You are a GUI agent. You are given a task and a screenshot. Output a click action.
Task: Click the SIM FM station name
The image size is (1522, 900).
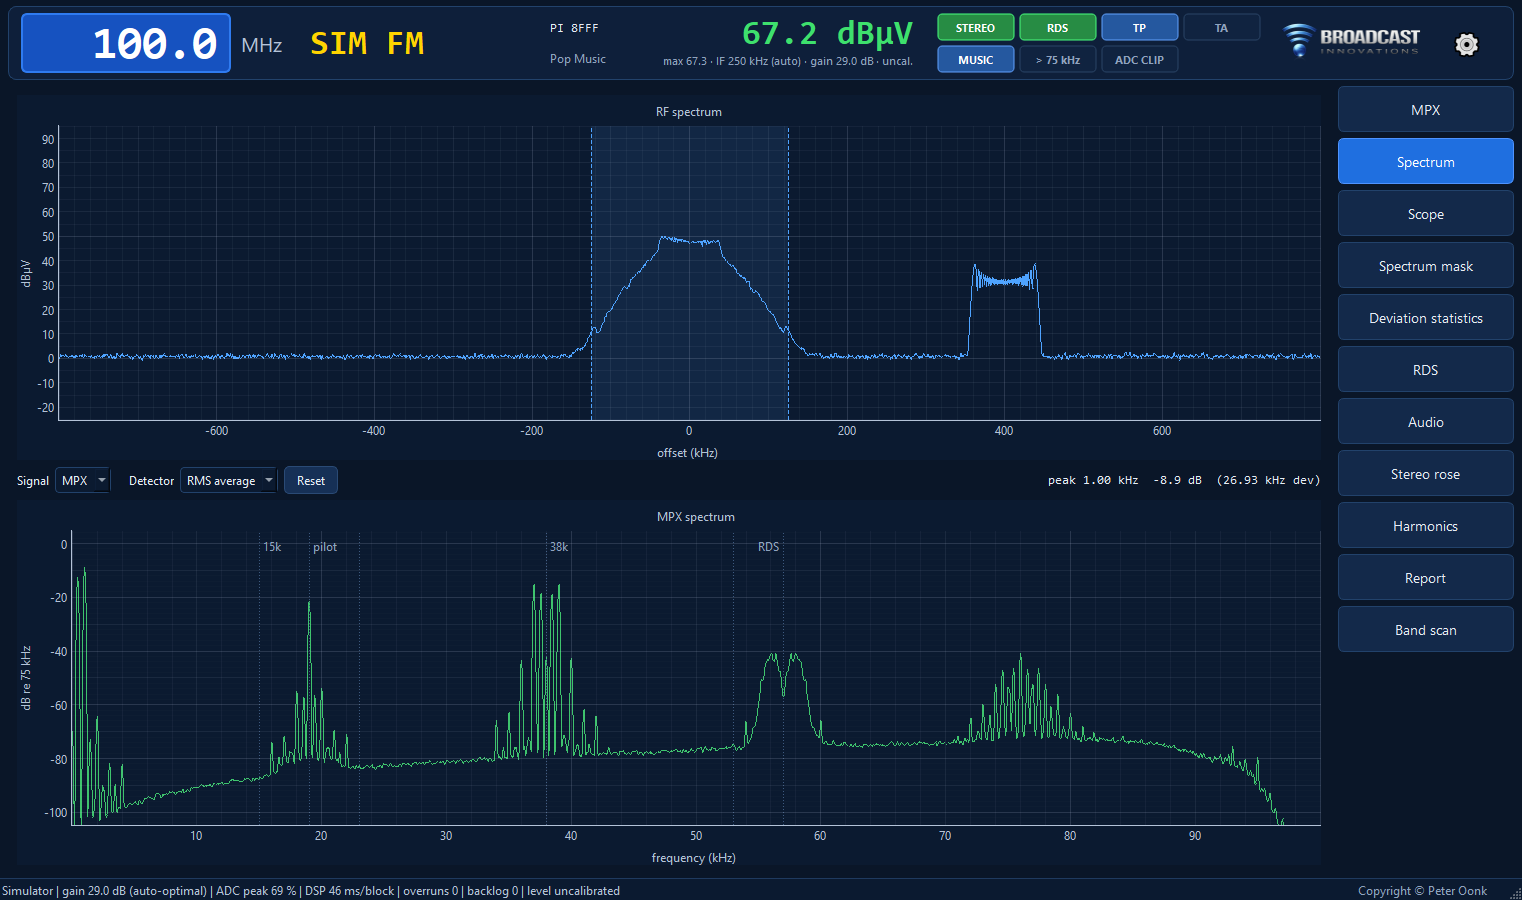click(x=367, y=43)
